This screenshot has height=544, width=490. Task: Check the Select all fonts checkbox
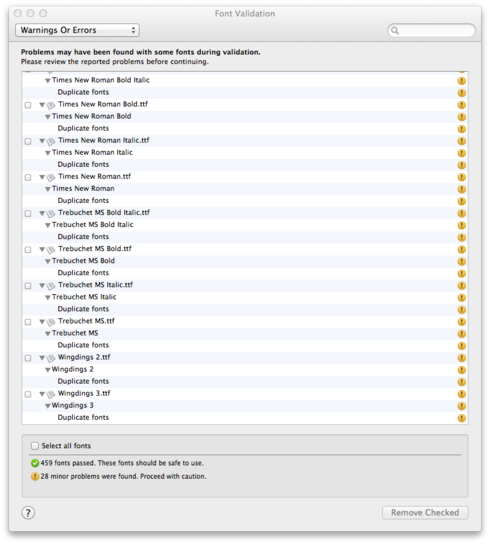[35, 445]
